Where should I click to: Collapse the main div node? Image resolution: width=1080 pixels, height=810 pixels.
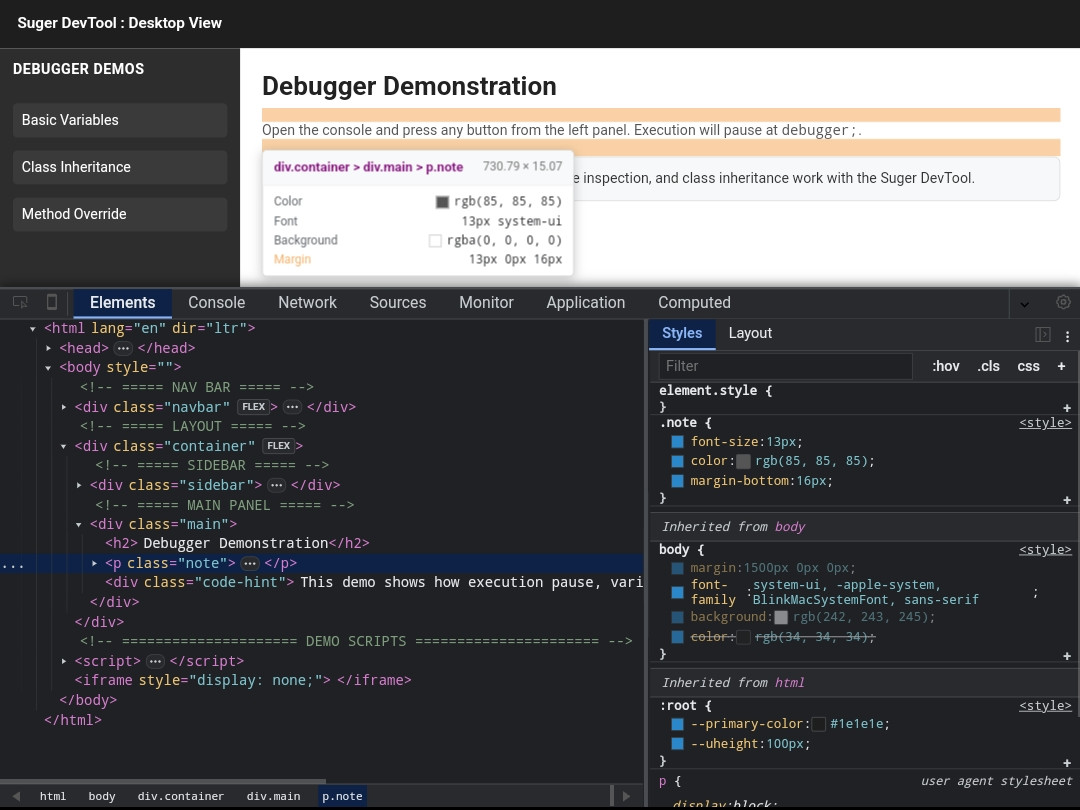[x=79, y=525]
